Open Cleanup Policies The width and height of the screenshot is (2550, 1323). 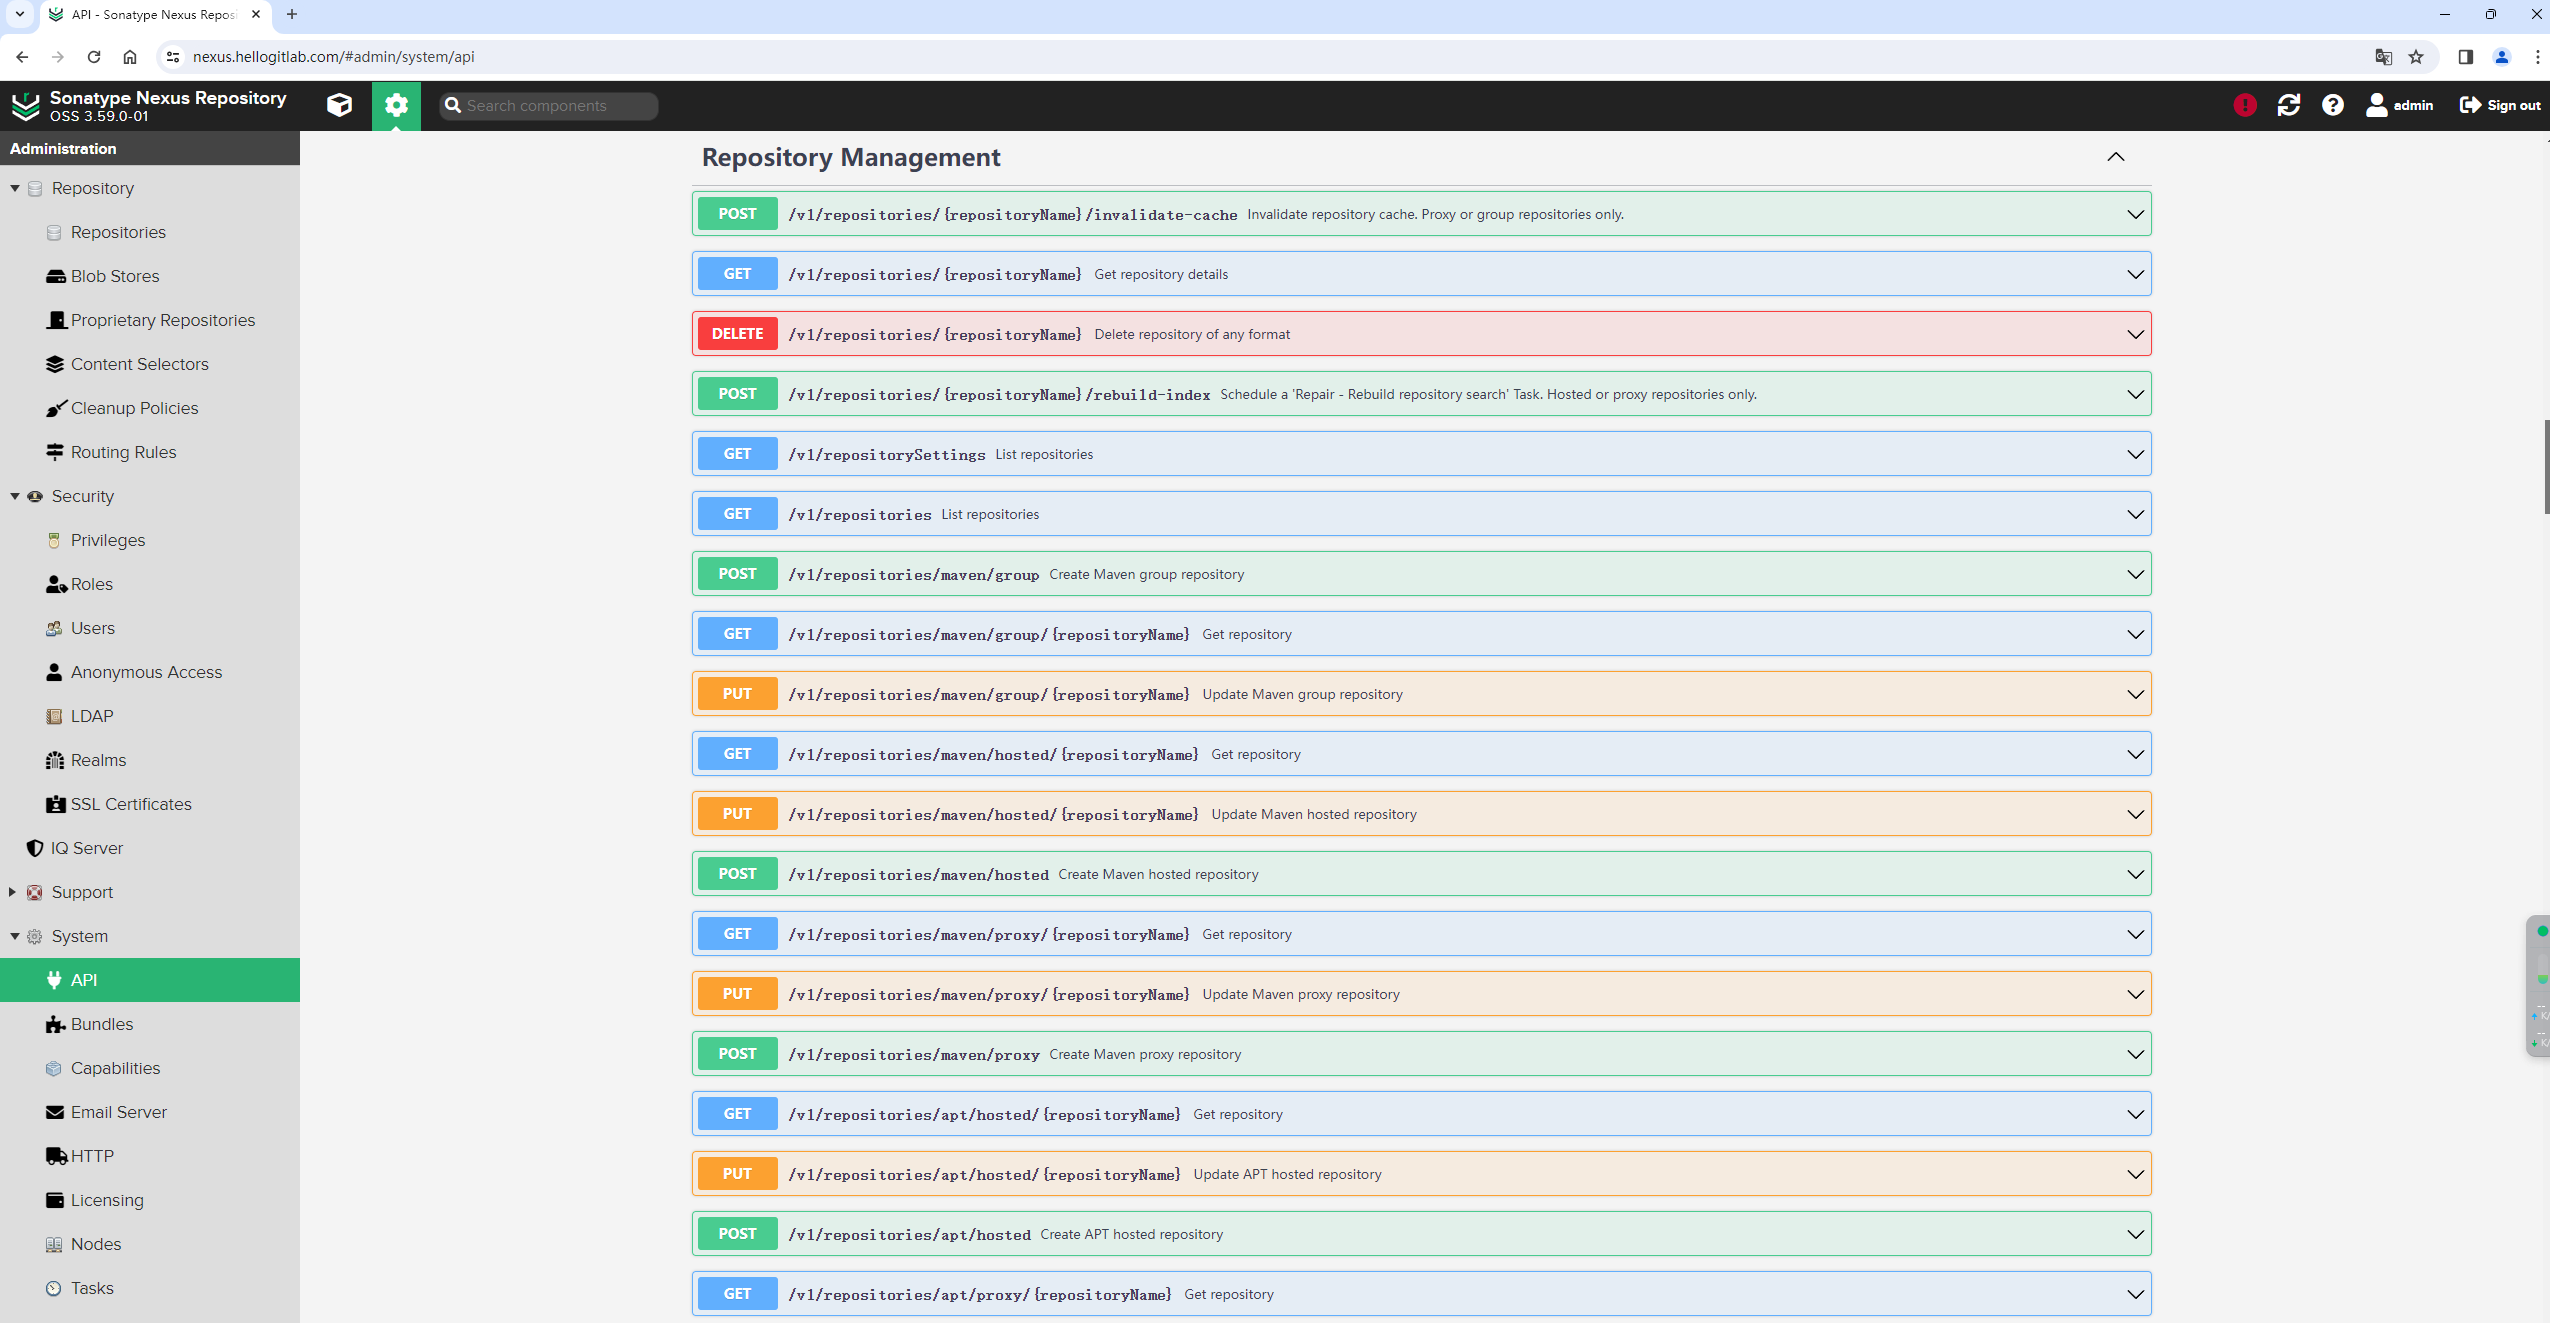(x=134, y=408)
